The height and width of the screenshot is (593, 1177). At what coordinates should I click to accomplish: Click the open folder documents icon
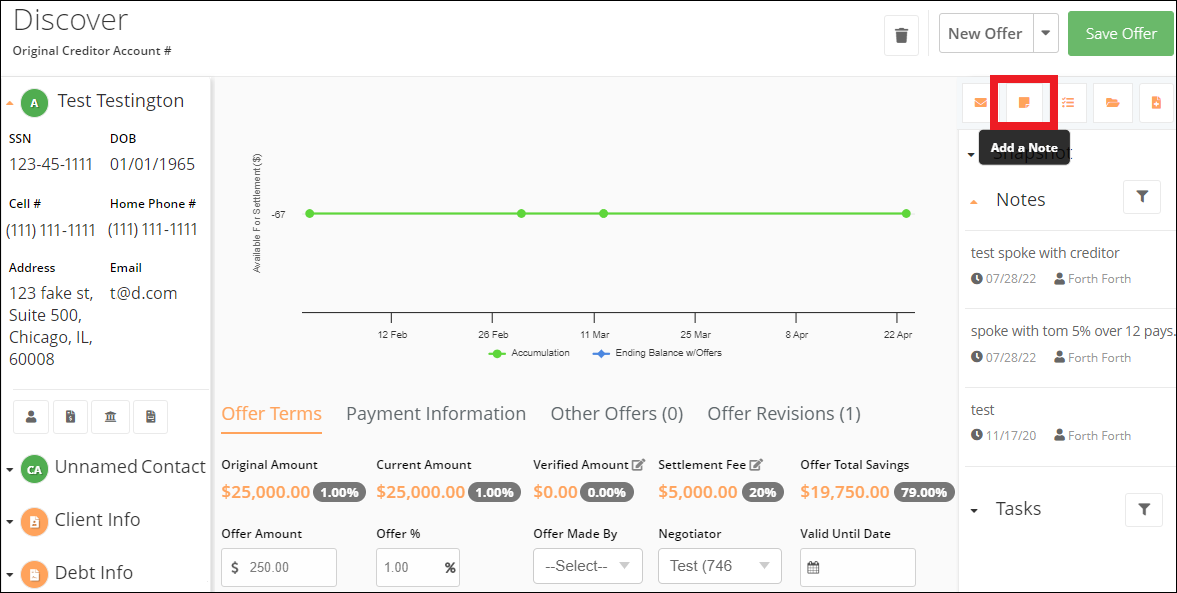tap(1112, 103)
